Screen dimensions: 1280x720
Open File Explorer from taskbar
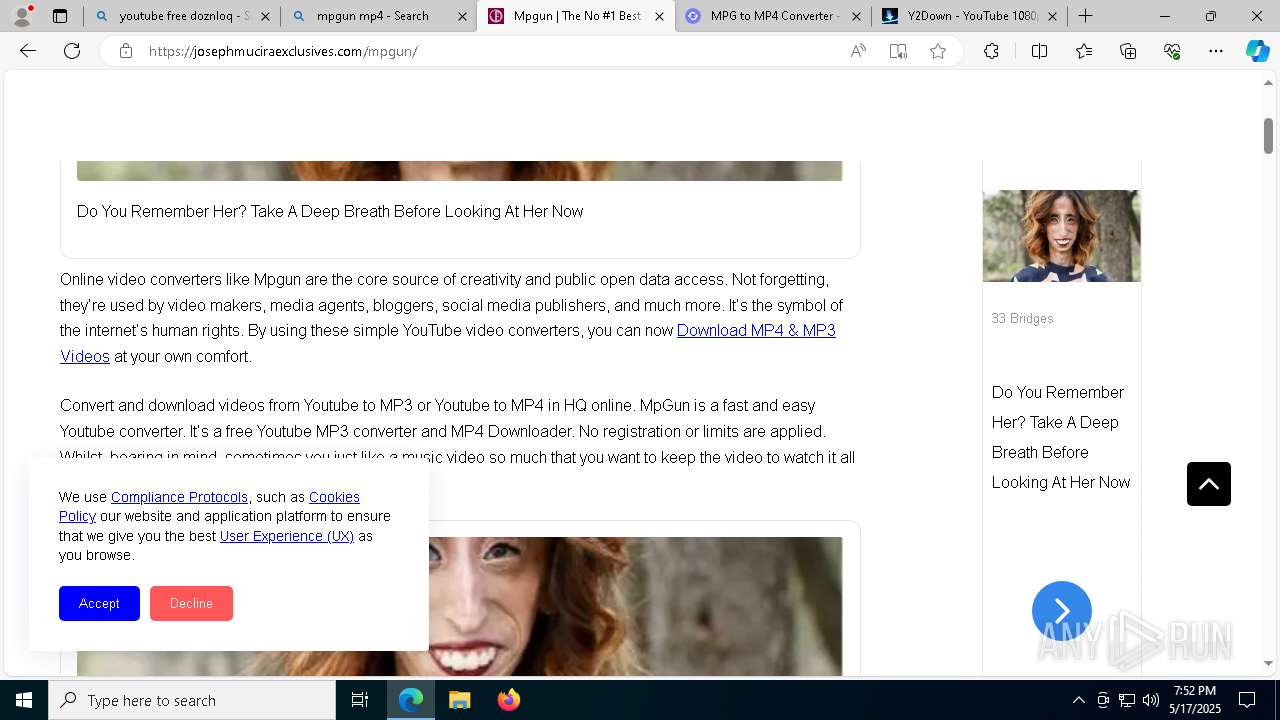(x=459, y=700)
